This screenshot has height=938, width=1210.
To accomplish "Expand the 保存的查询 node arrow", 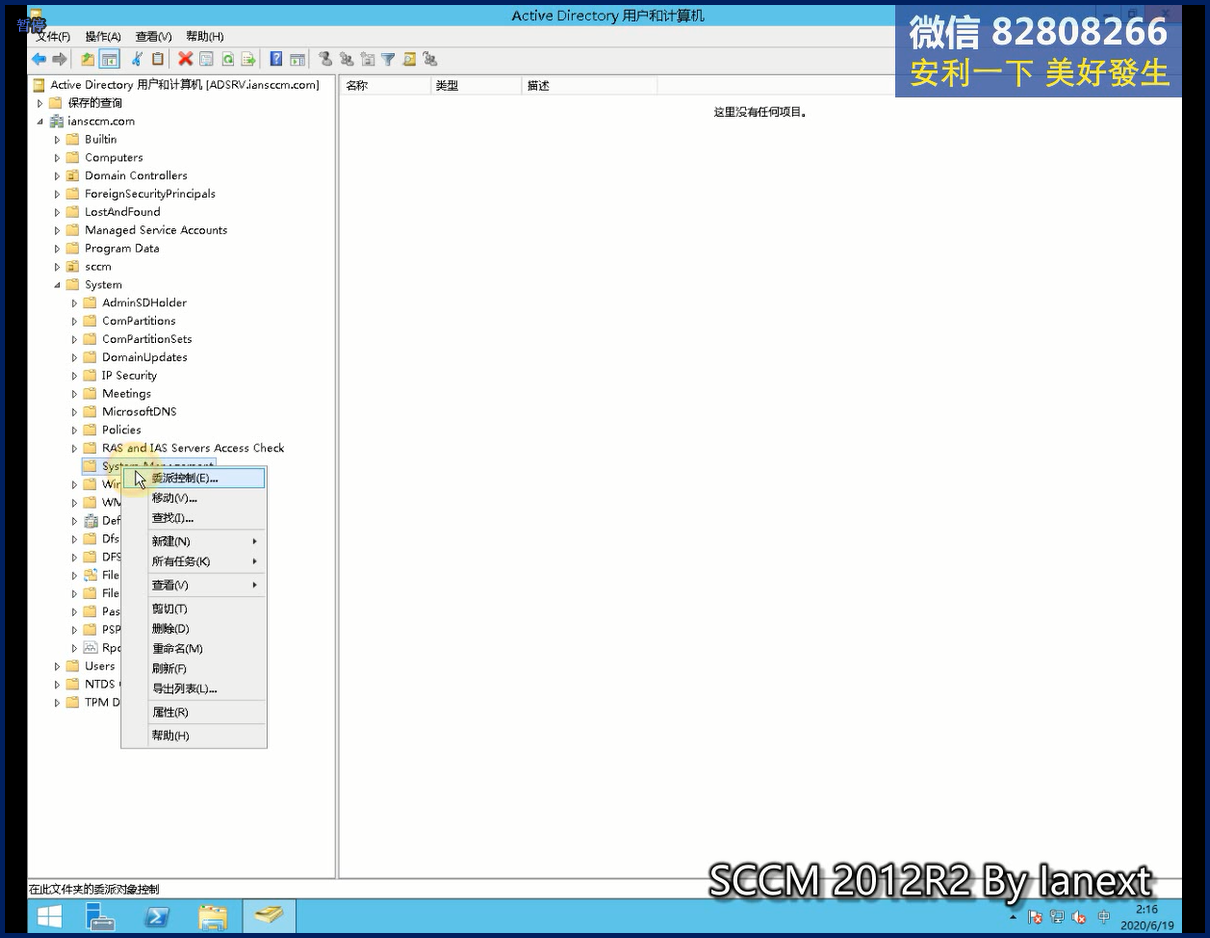I will [x=40, y=103].
